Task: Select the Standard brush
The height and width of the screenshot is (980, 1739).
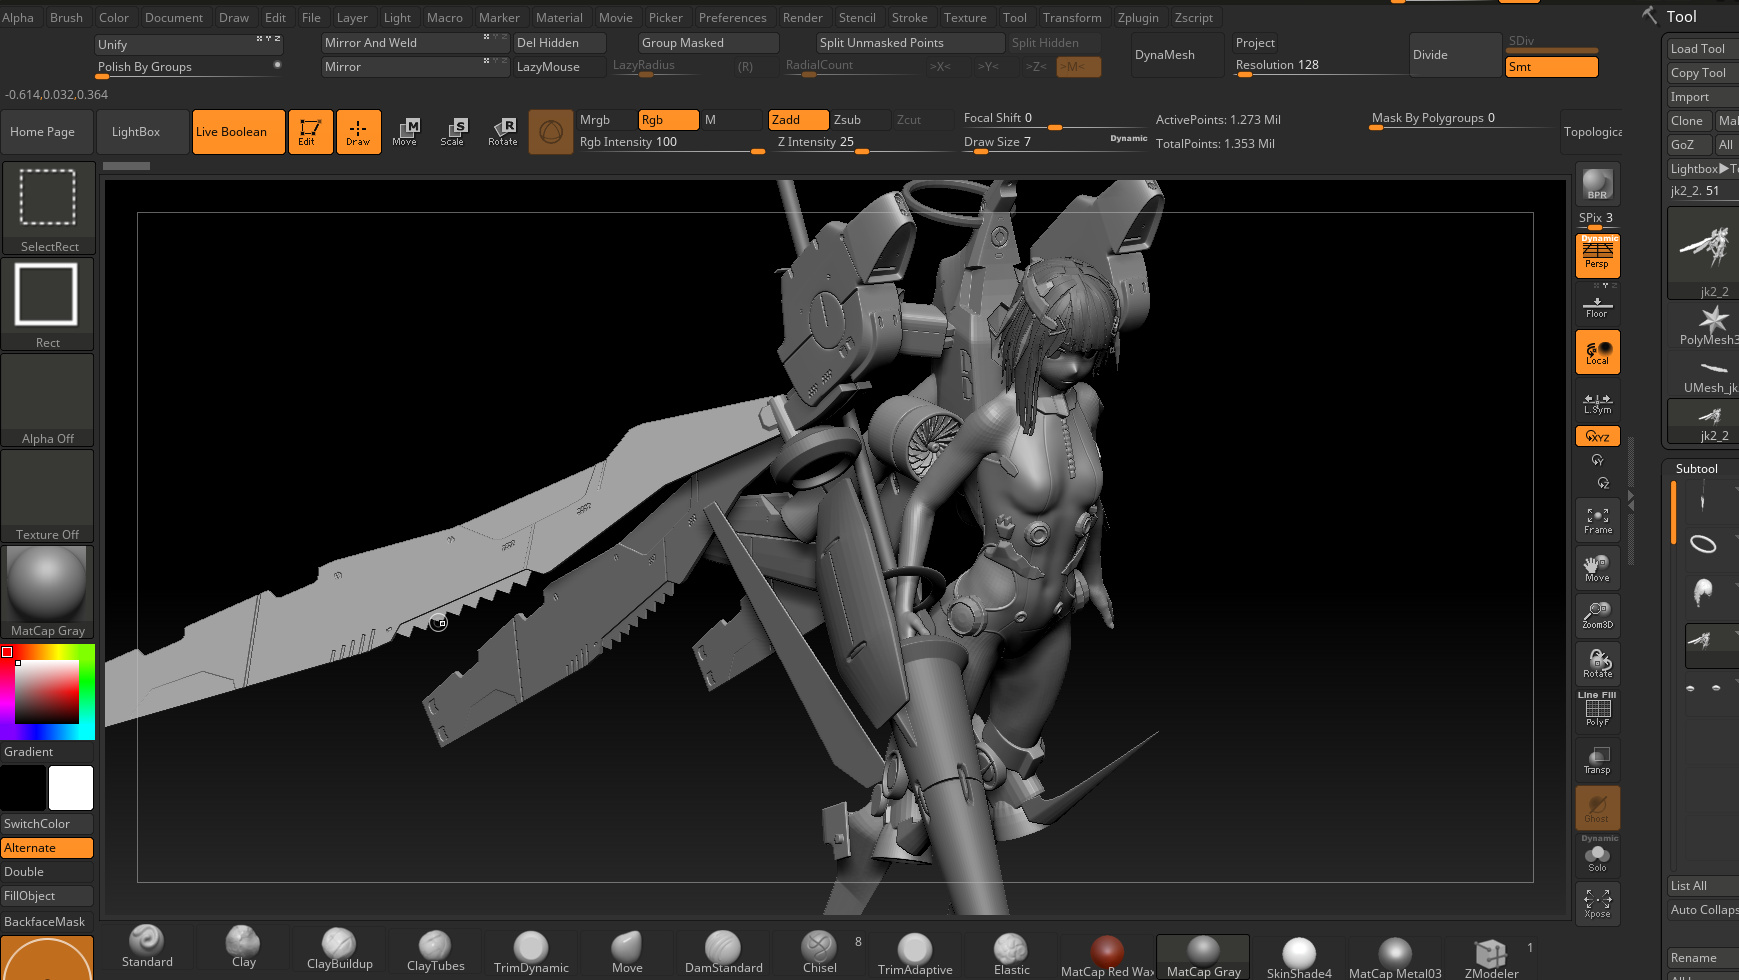Action: pos(147,948)
